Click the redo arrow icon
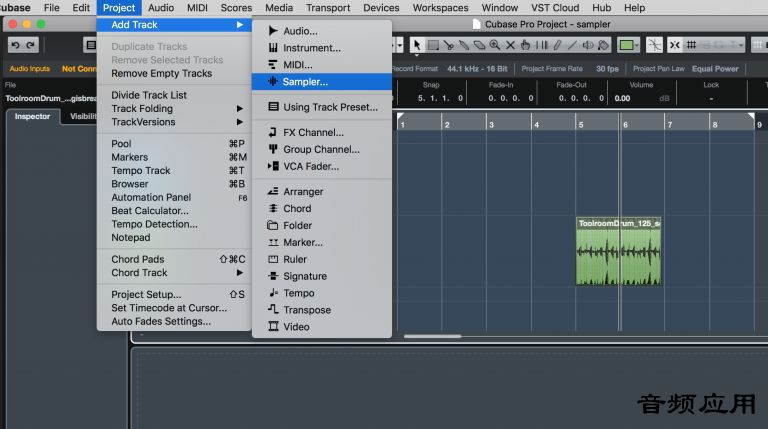Screen dimensions: 768x429 point(30,45)
